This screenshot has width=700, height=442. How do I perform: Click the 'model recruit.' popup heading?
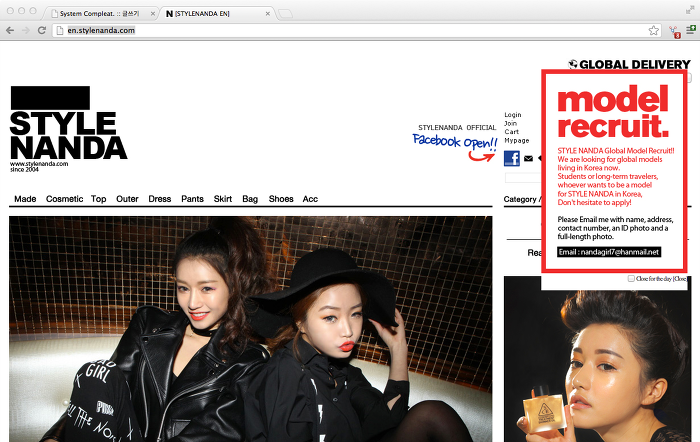(613, 112)
